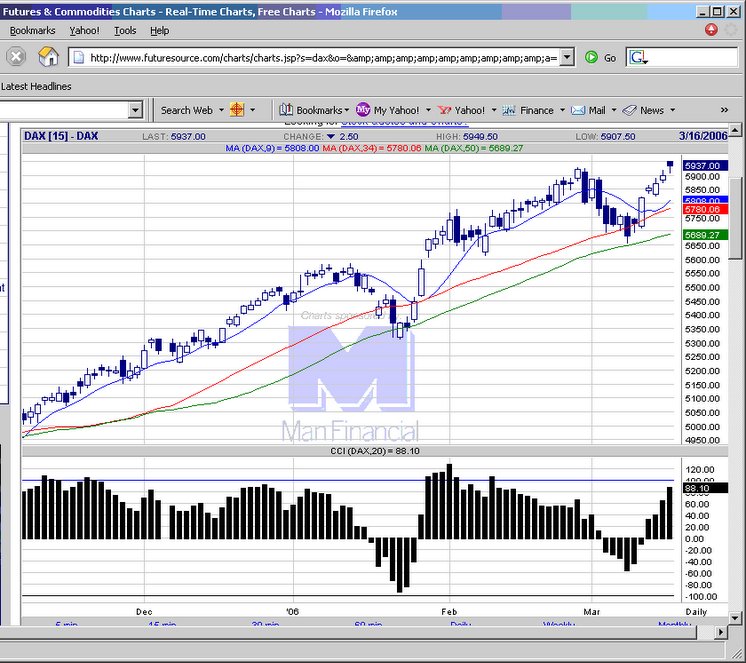
Task: Click the 'LOW: 5907.50' quote text
Action: [605, 137]
